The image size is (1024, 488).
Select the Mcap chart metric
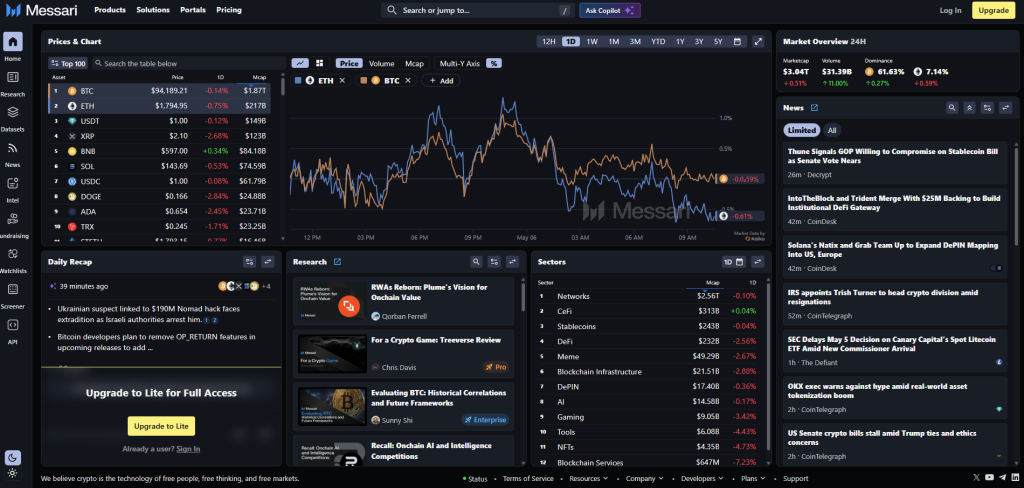click(x=415, y=63)
